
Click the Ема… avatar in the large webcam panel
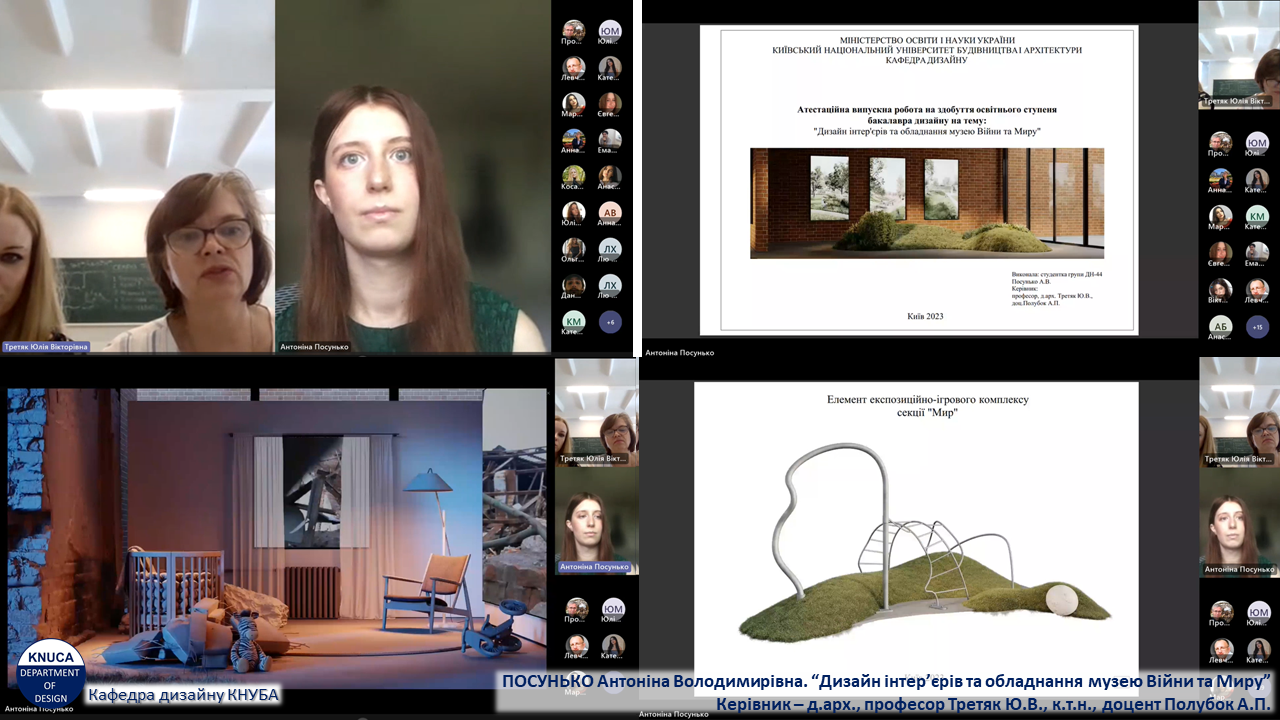pyautogui.click(x=610, y=140)
